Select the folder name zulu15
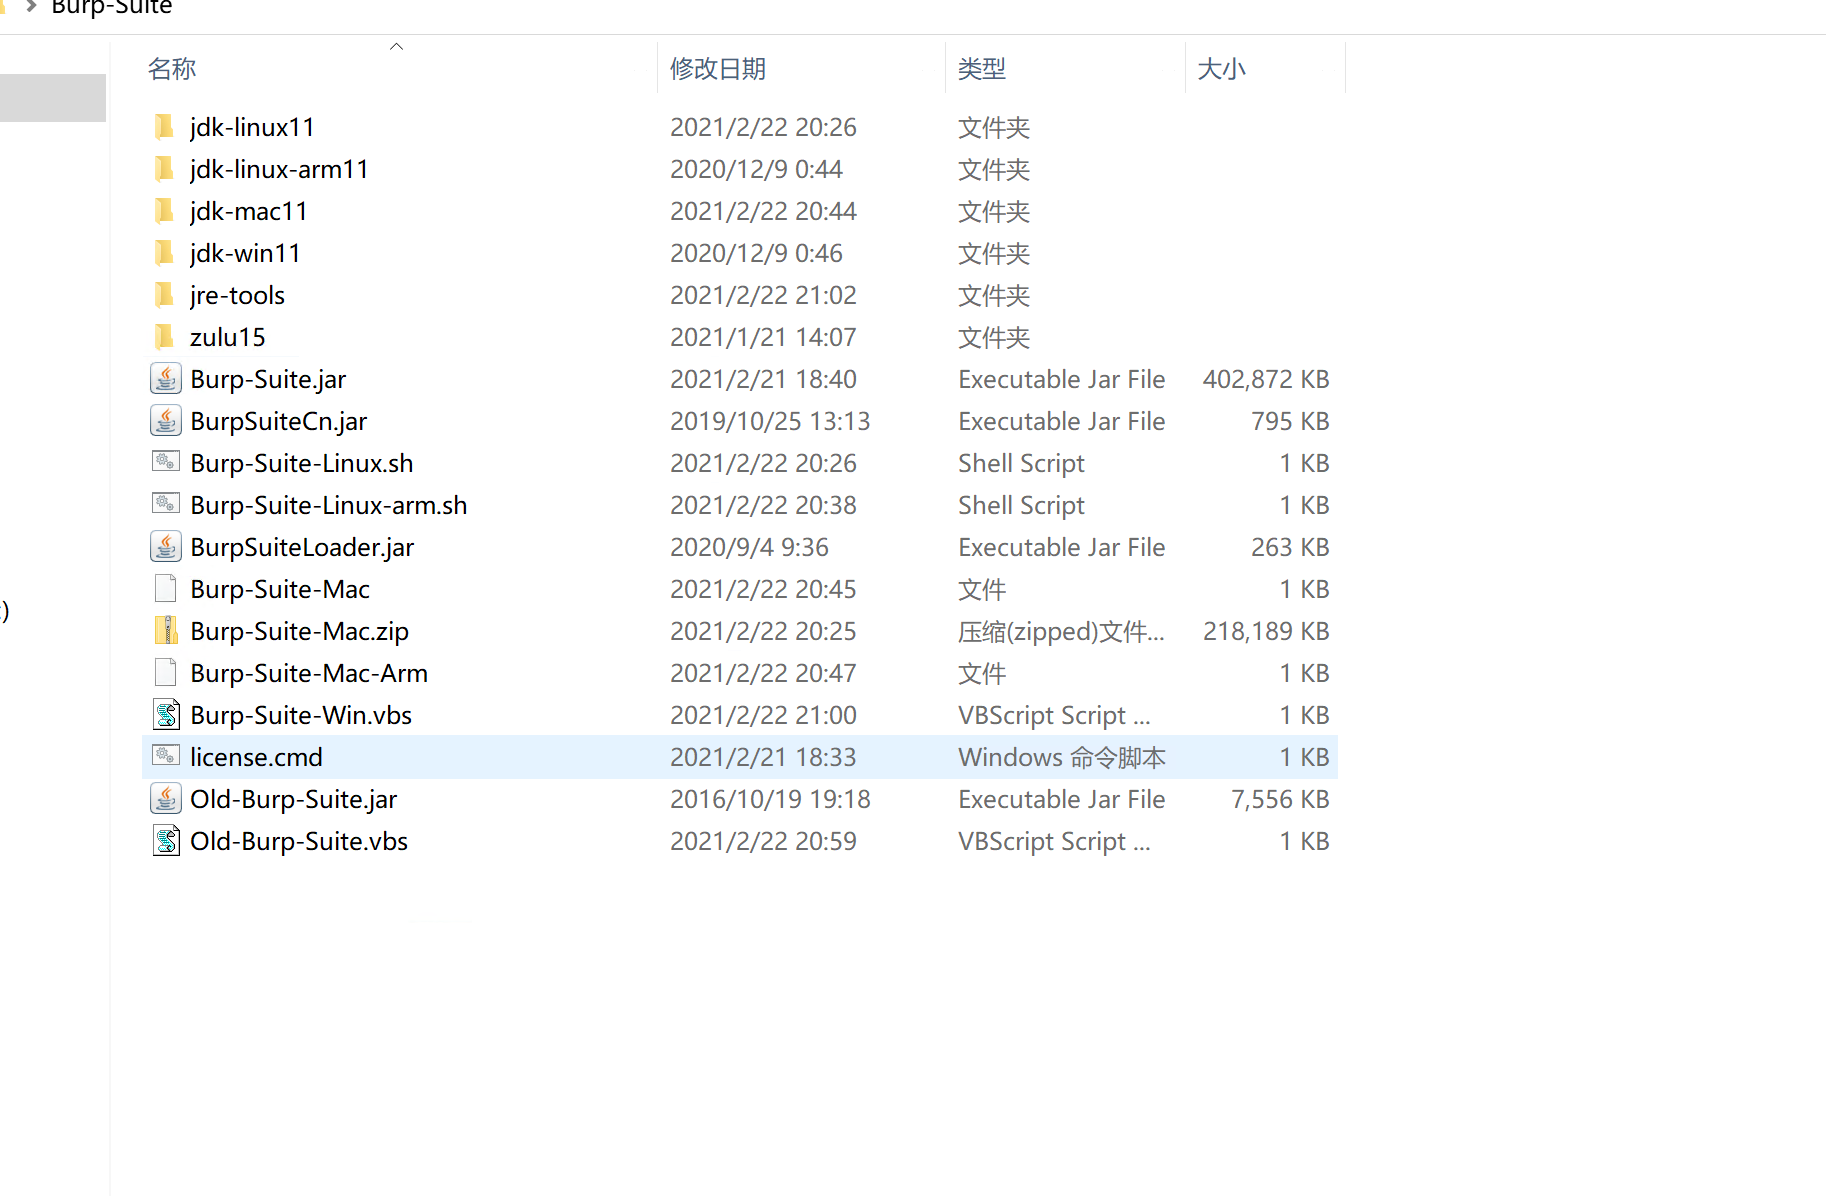This screenshot has width=1826, height=1196. tap(228, 337)
